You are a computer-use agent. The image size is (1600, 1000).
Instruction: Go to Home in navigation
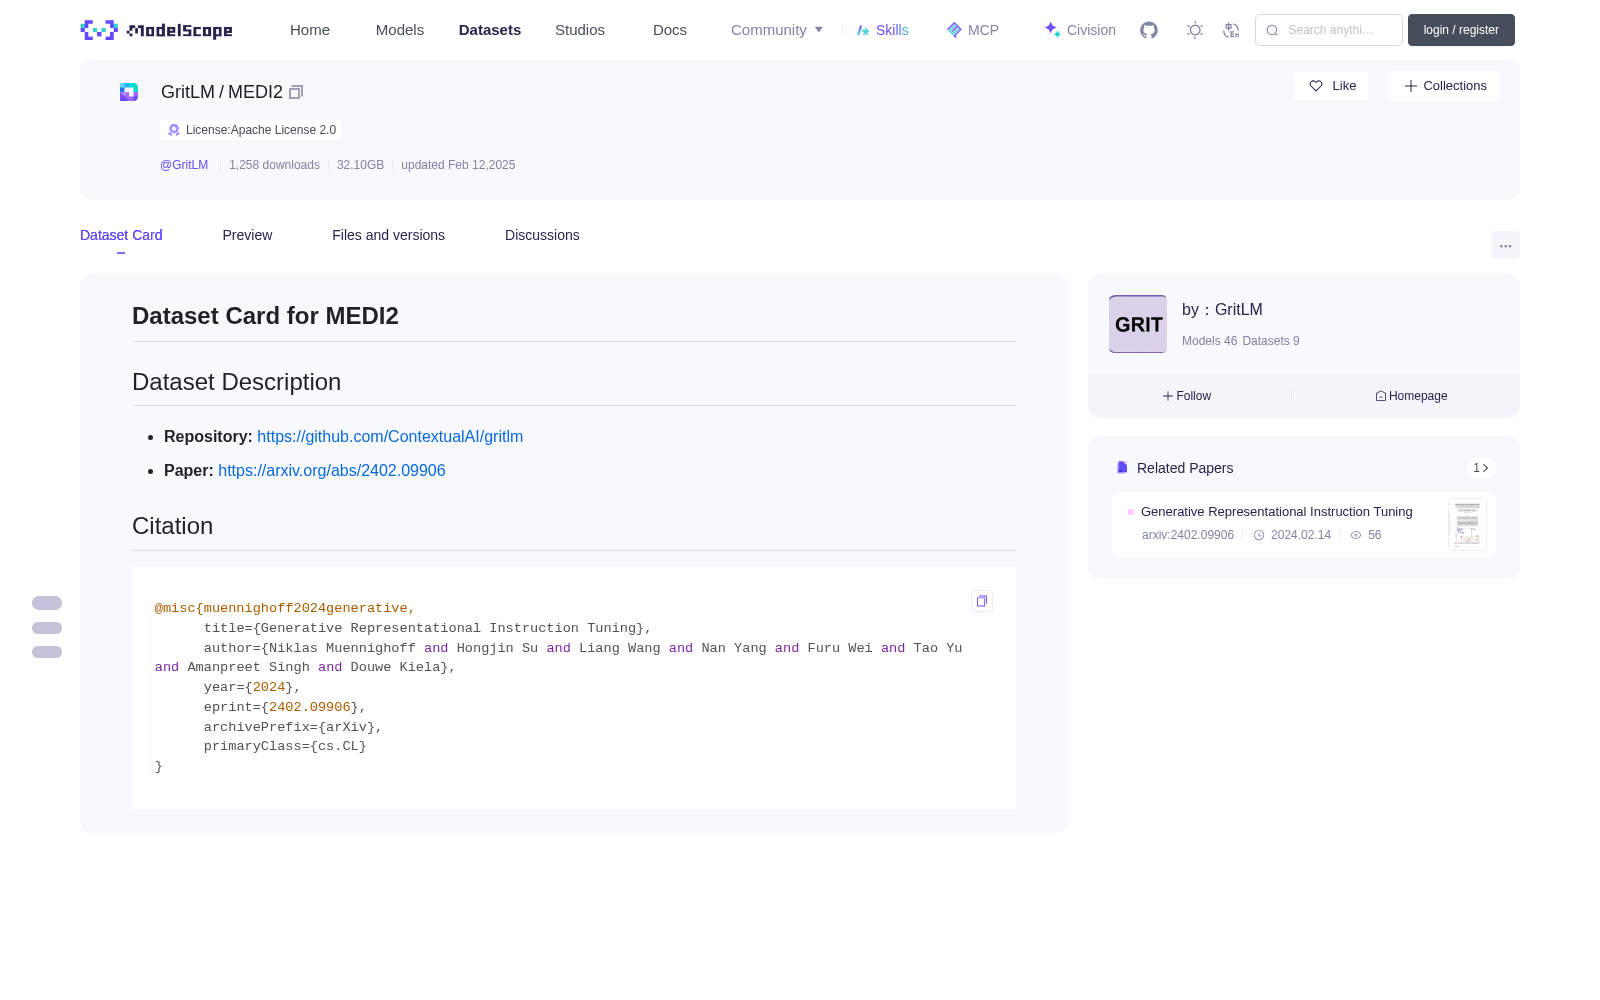(x=310, y=30)
